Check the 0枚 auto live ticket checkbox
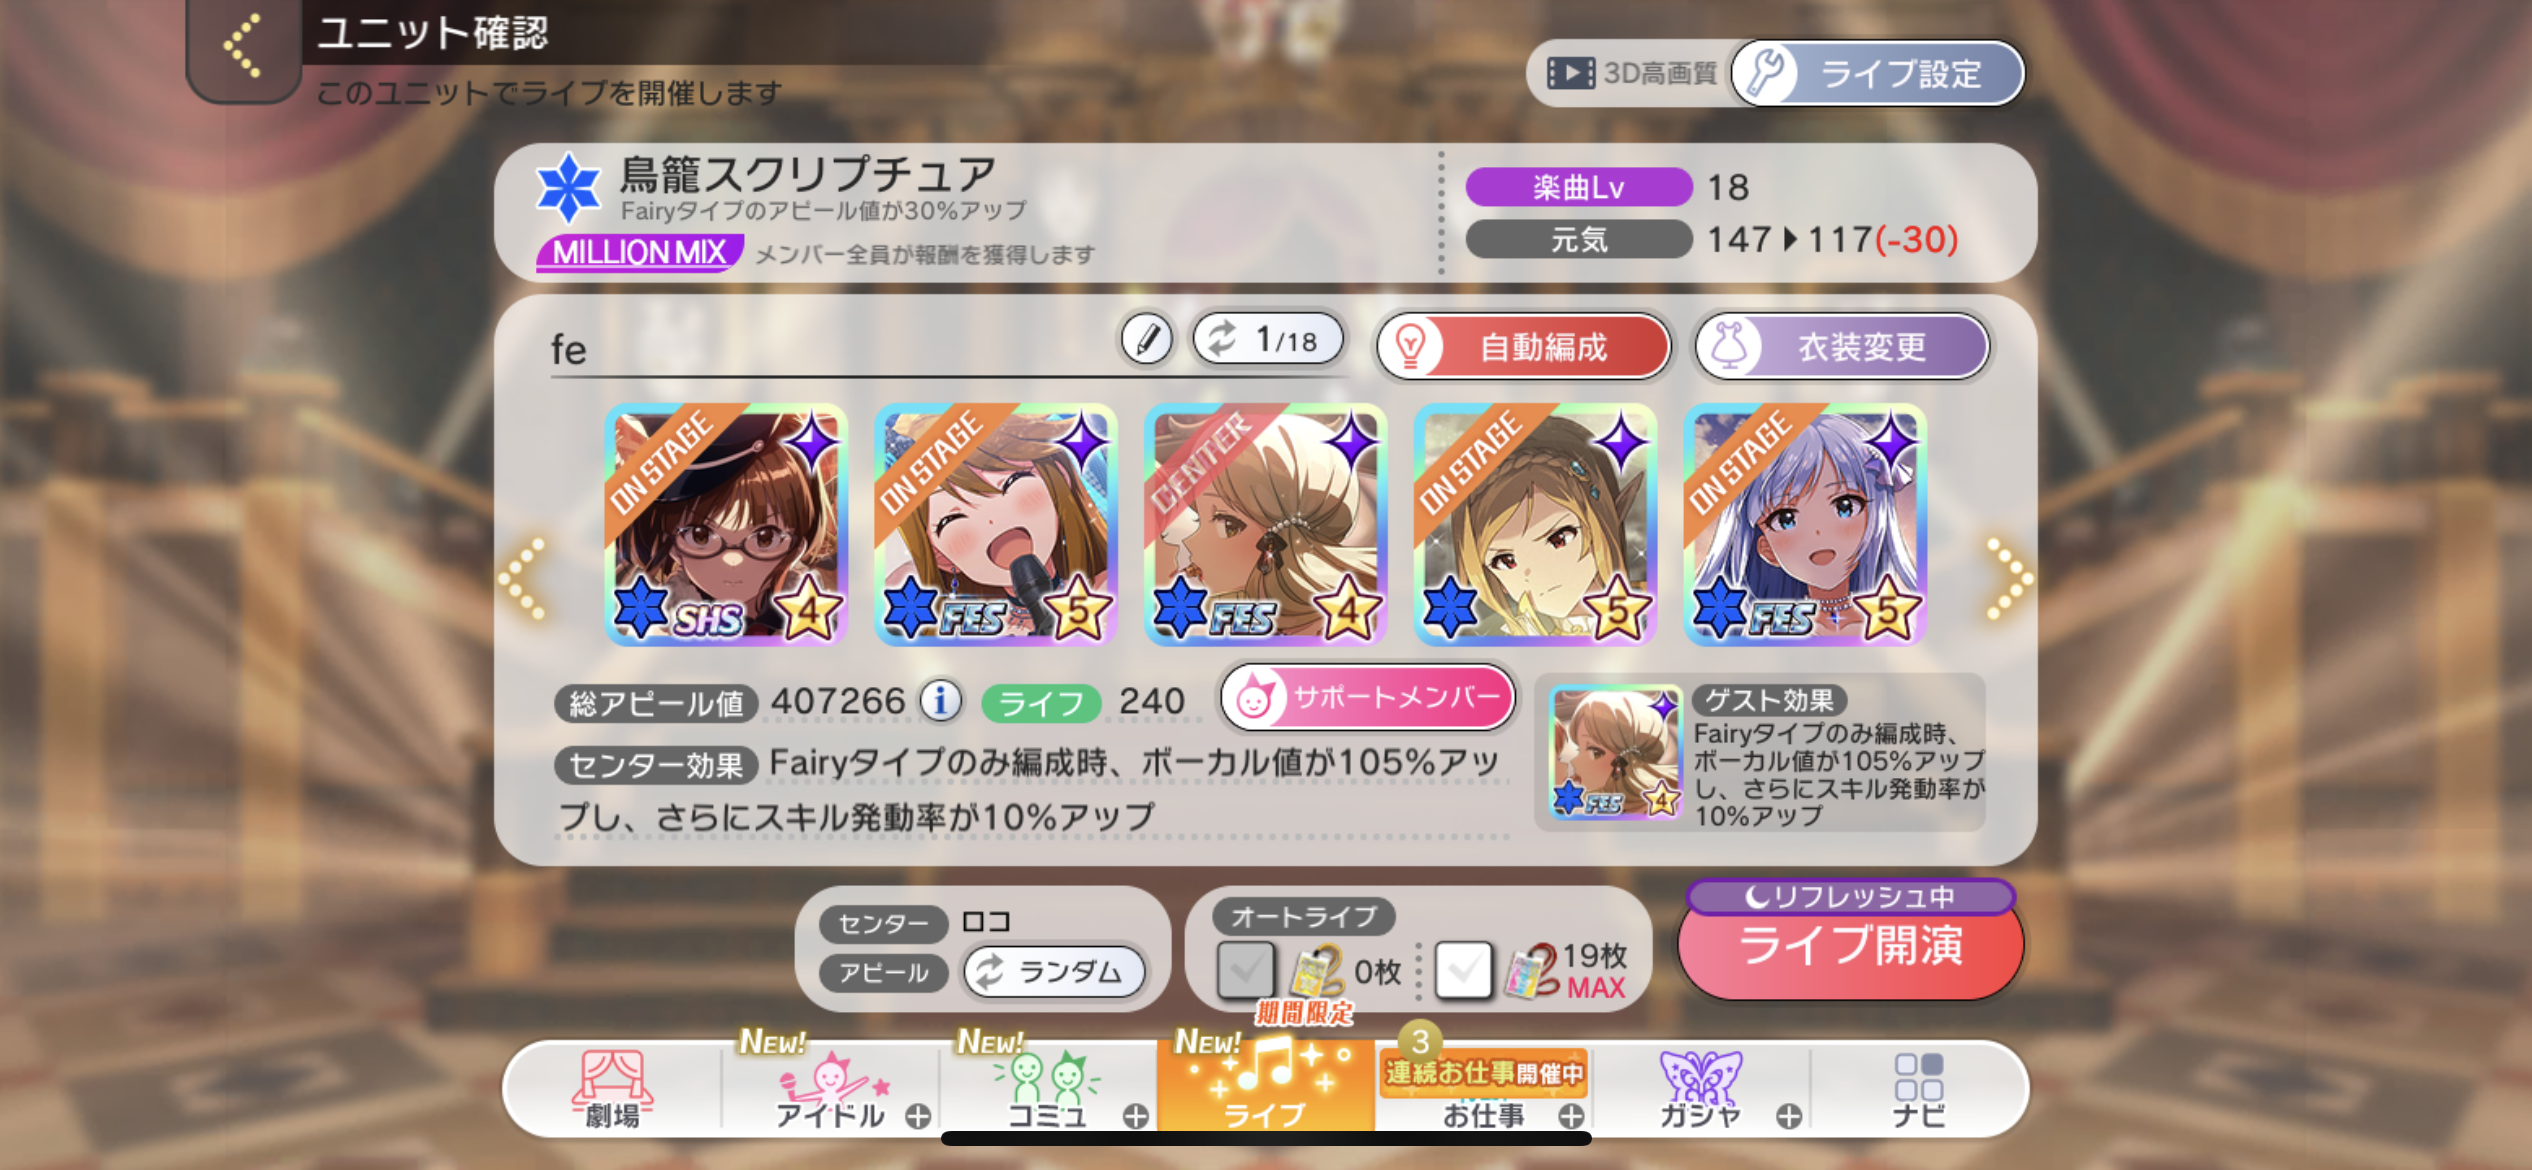The height and width of the screenshot is (1170, 2532). point(1245,969)
